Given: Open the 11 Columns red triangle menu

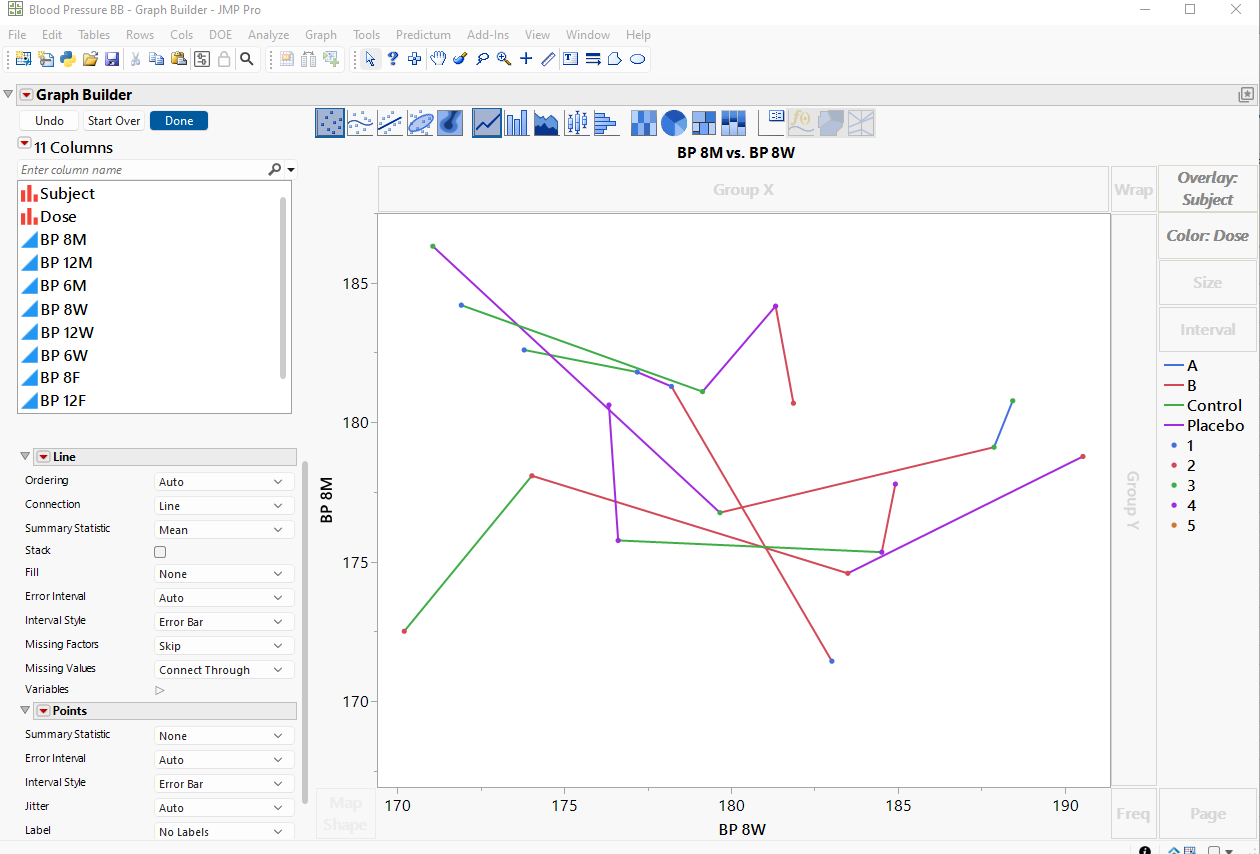Looking at the screenshot, I should (25, 146).
